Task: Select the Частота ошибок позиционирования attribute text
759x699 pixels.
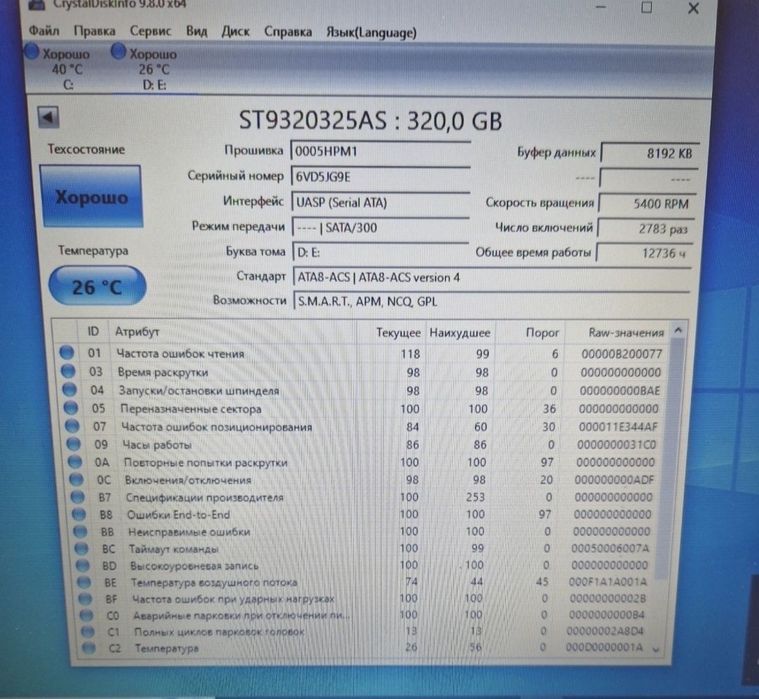Action: (x=216, y=426)
